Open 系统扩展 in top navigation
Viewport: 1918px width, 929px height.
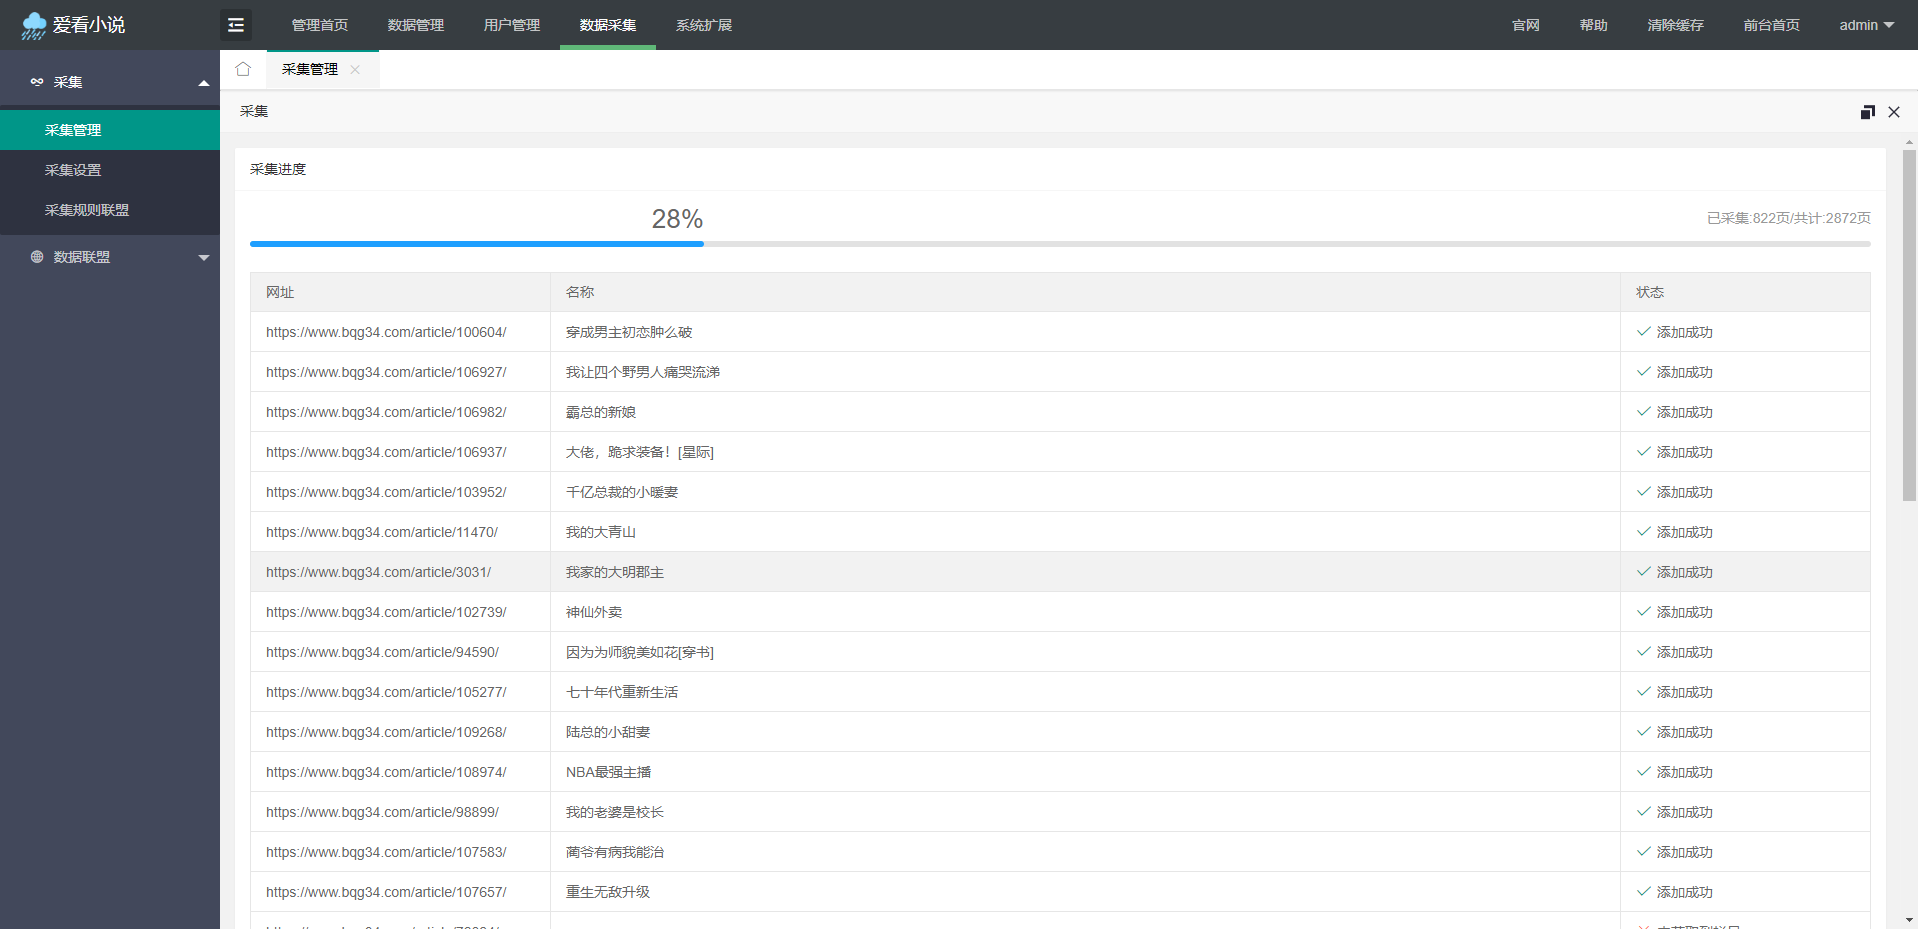704,25
